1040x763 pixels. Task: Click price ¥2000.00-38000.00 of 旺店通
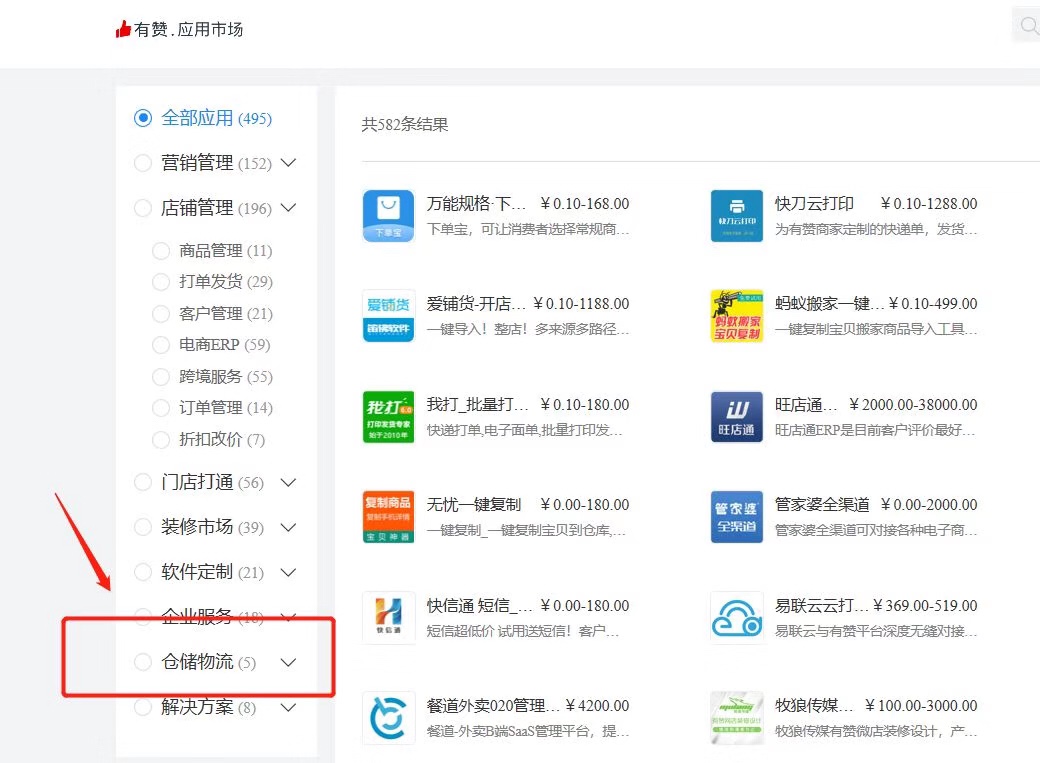(913, 404)
